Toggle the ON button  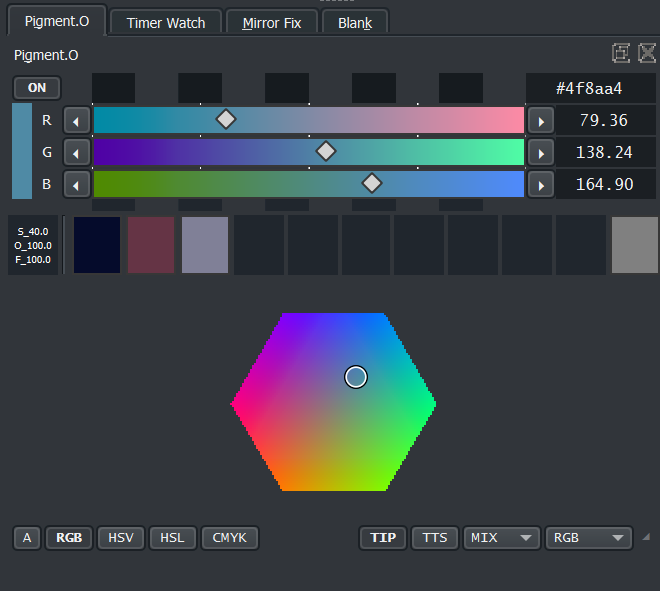[37, 88]
